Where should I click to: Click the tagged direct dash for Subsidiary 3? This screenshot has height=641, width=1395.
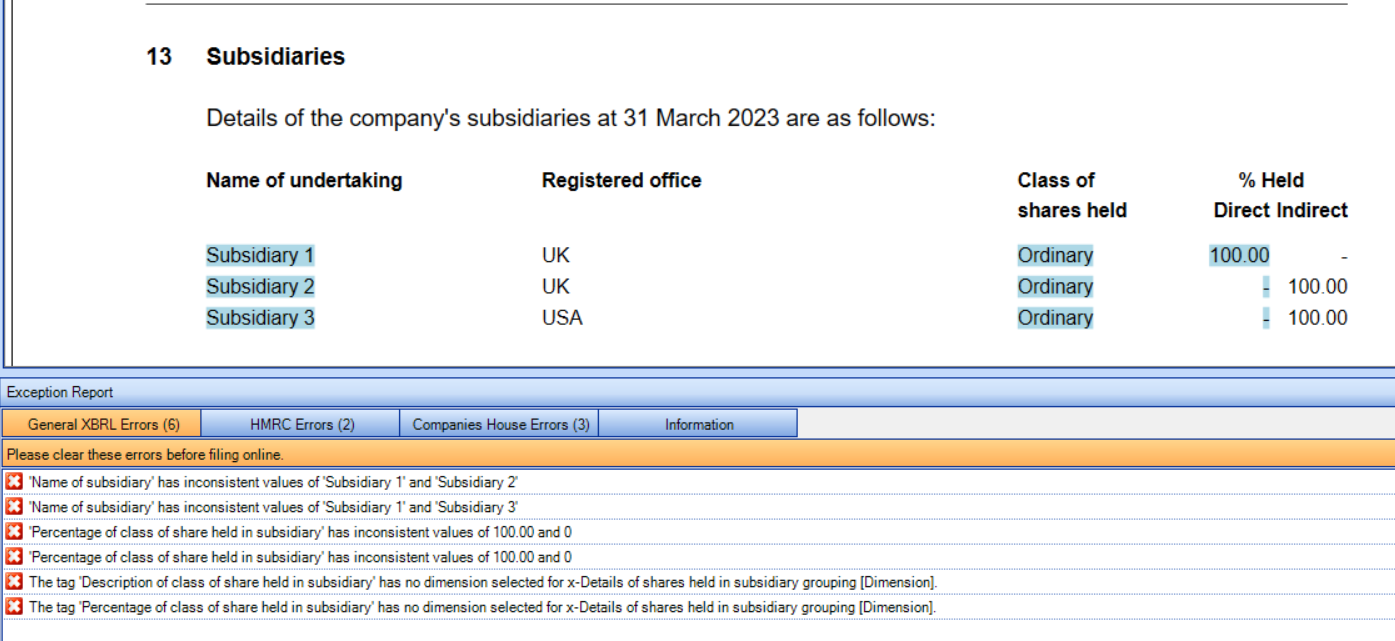click(1265, 318)
